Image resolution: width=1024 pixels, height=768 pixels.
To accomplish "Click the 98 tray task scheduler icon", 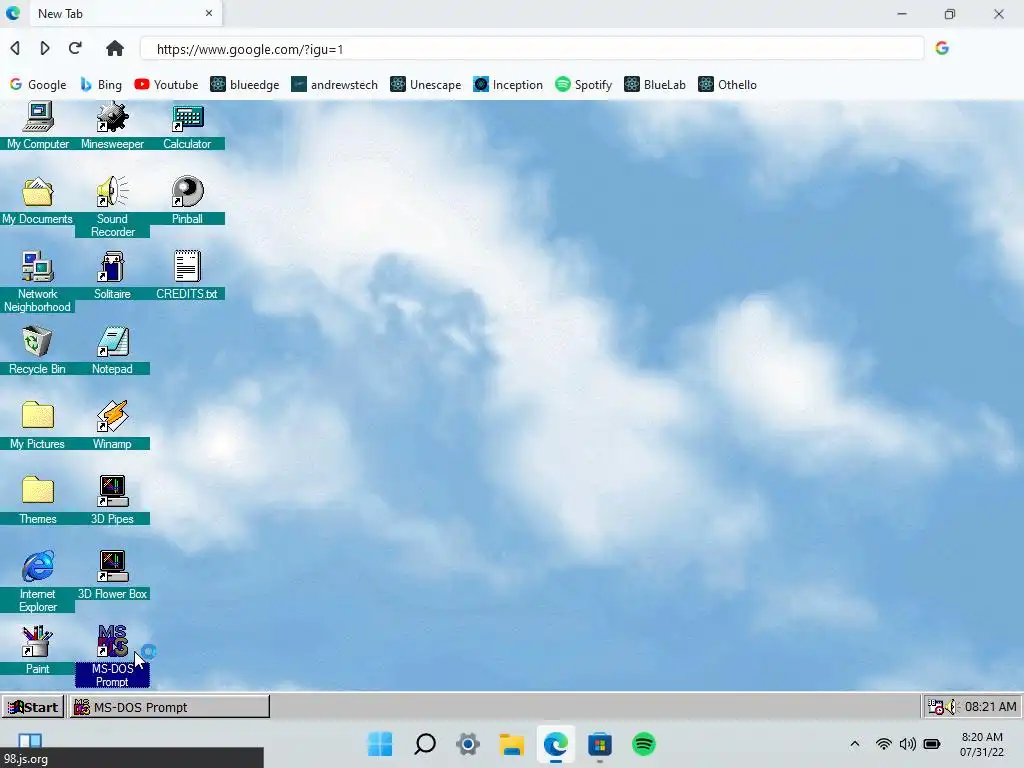I will coord(936,707).
